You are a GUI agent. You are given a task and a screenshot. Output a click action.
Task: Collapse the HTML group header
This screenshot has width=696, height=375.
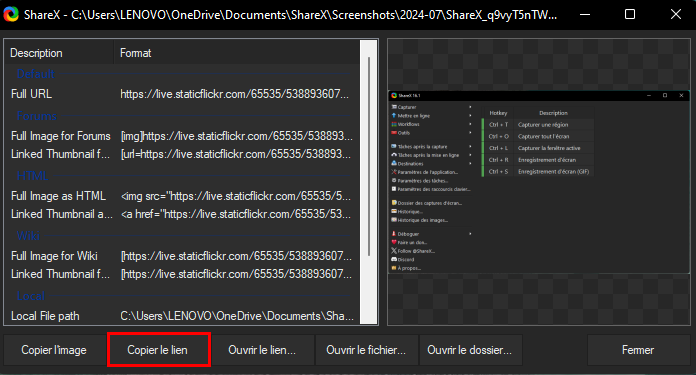click(32, 176)
